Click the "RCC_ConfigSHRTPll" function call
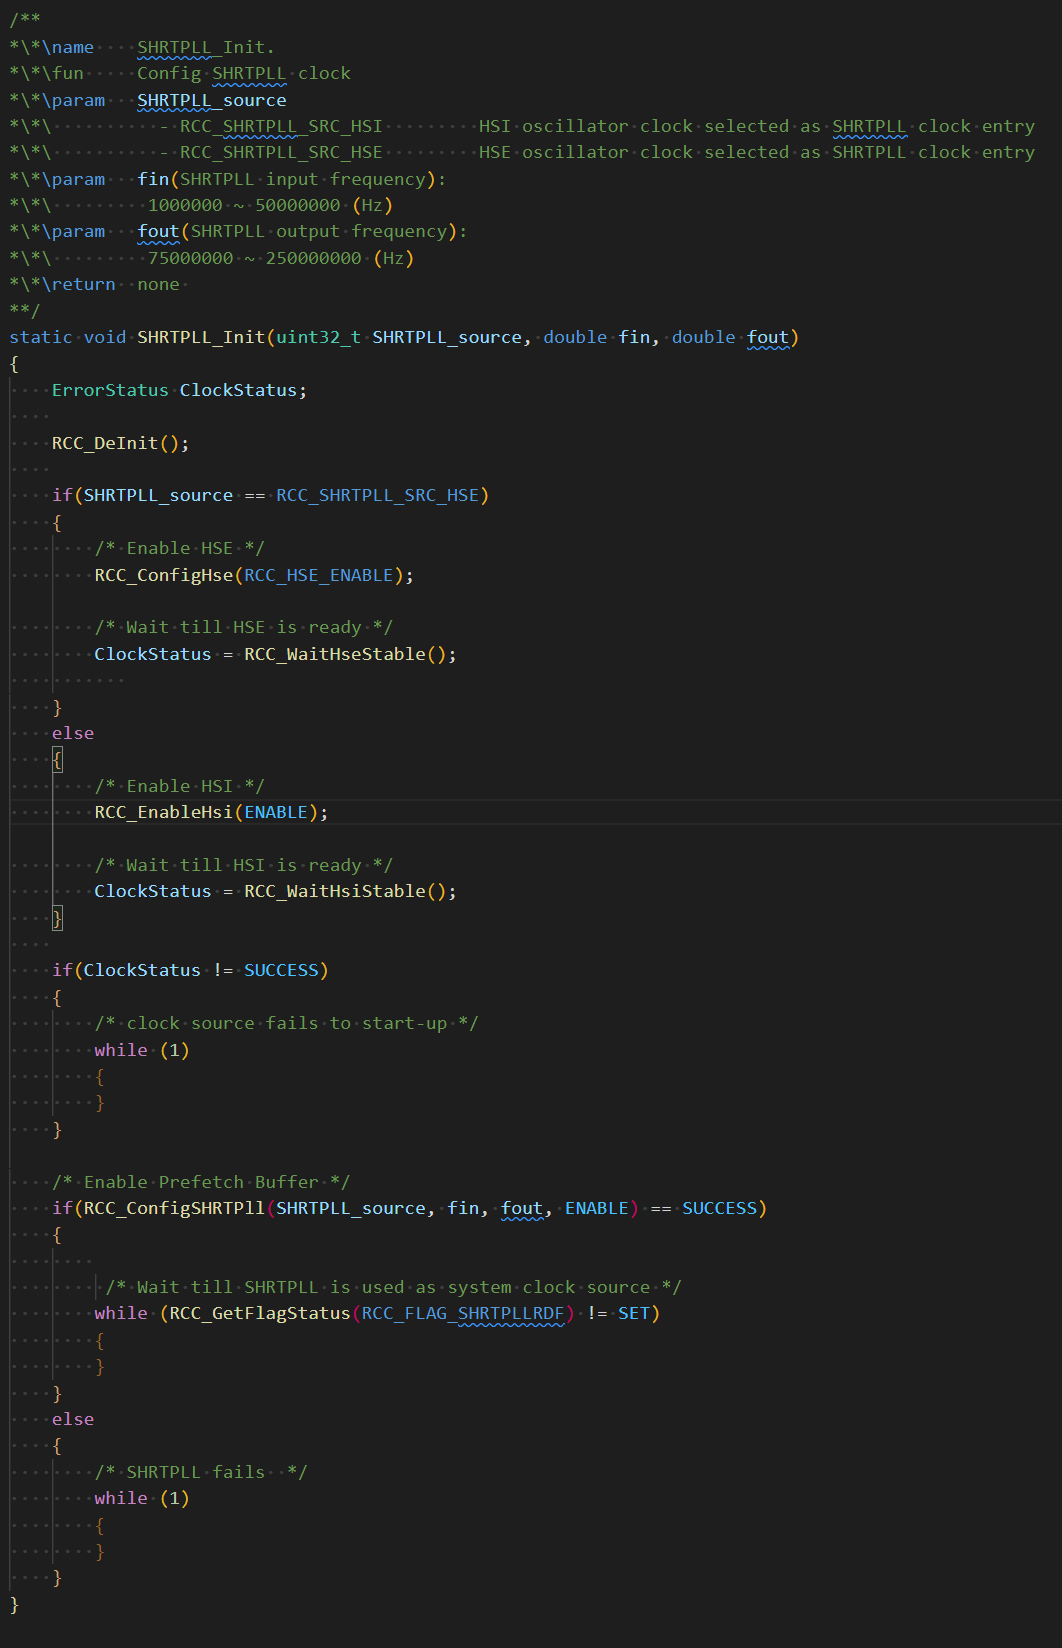The height and width of the screenshot is (1648, 1062). tap(174, 1208)
